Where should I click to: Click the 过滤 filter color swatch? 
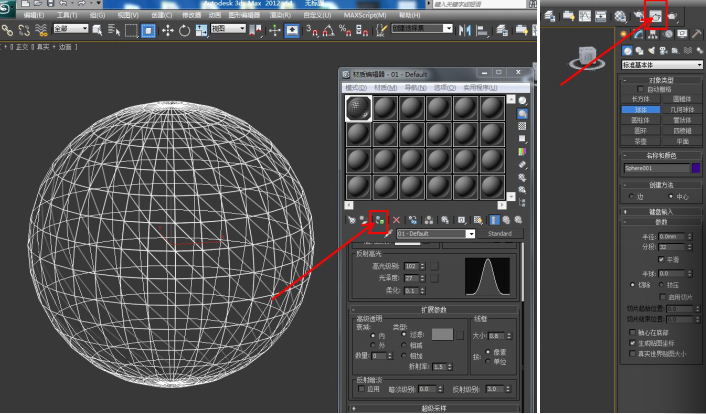(443, 334)
